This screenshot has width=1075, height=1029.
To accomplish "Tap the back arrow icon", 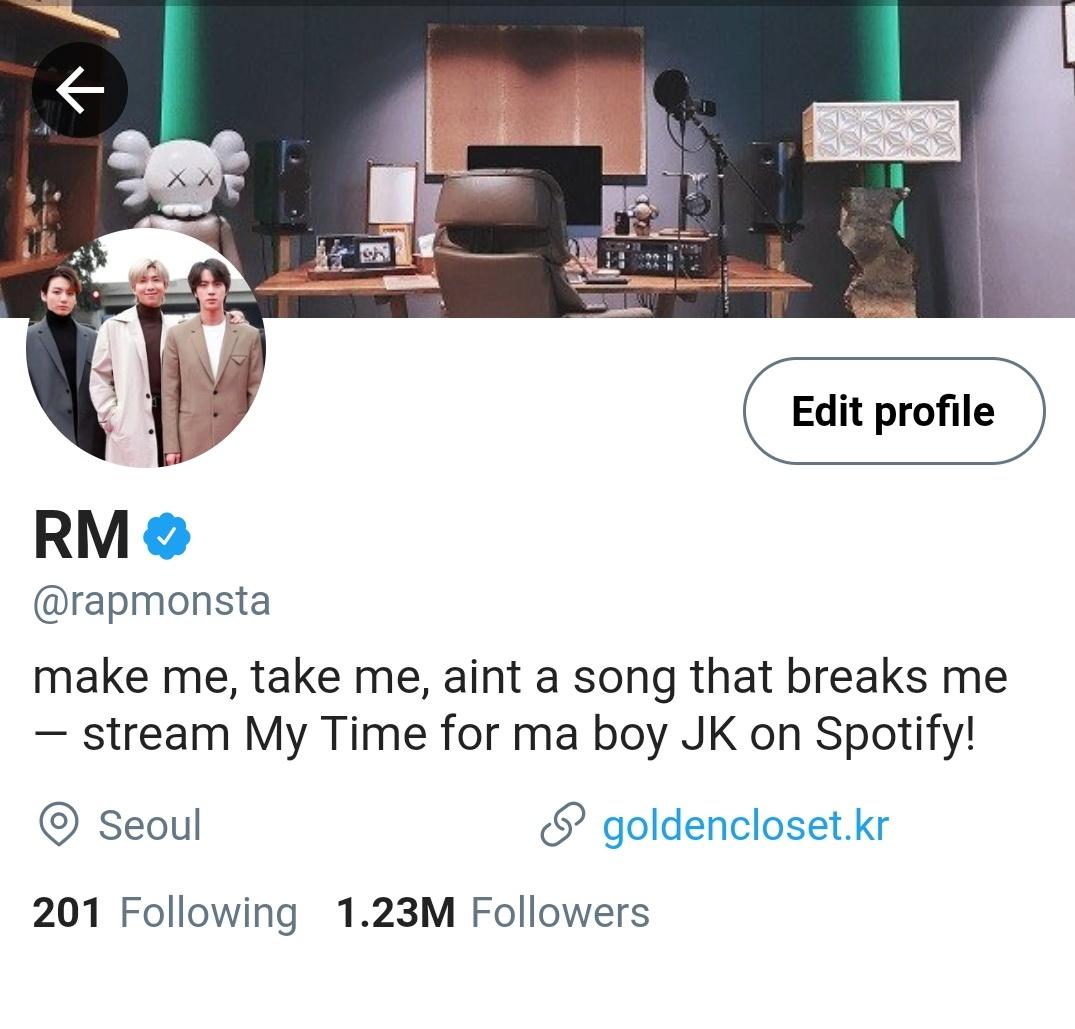I will [x=80, y=90].
